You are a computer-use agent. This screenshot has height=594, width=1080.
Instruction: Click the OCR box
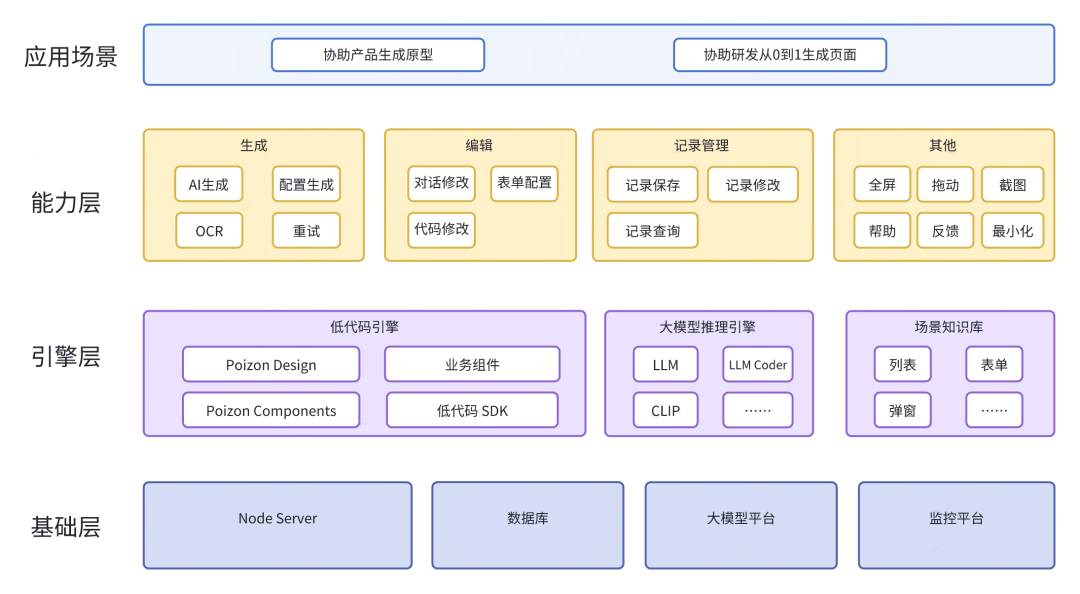coord(209,231)
